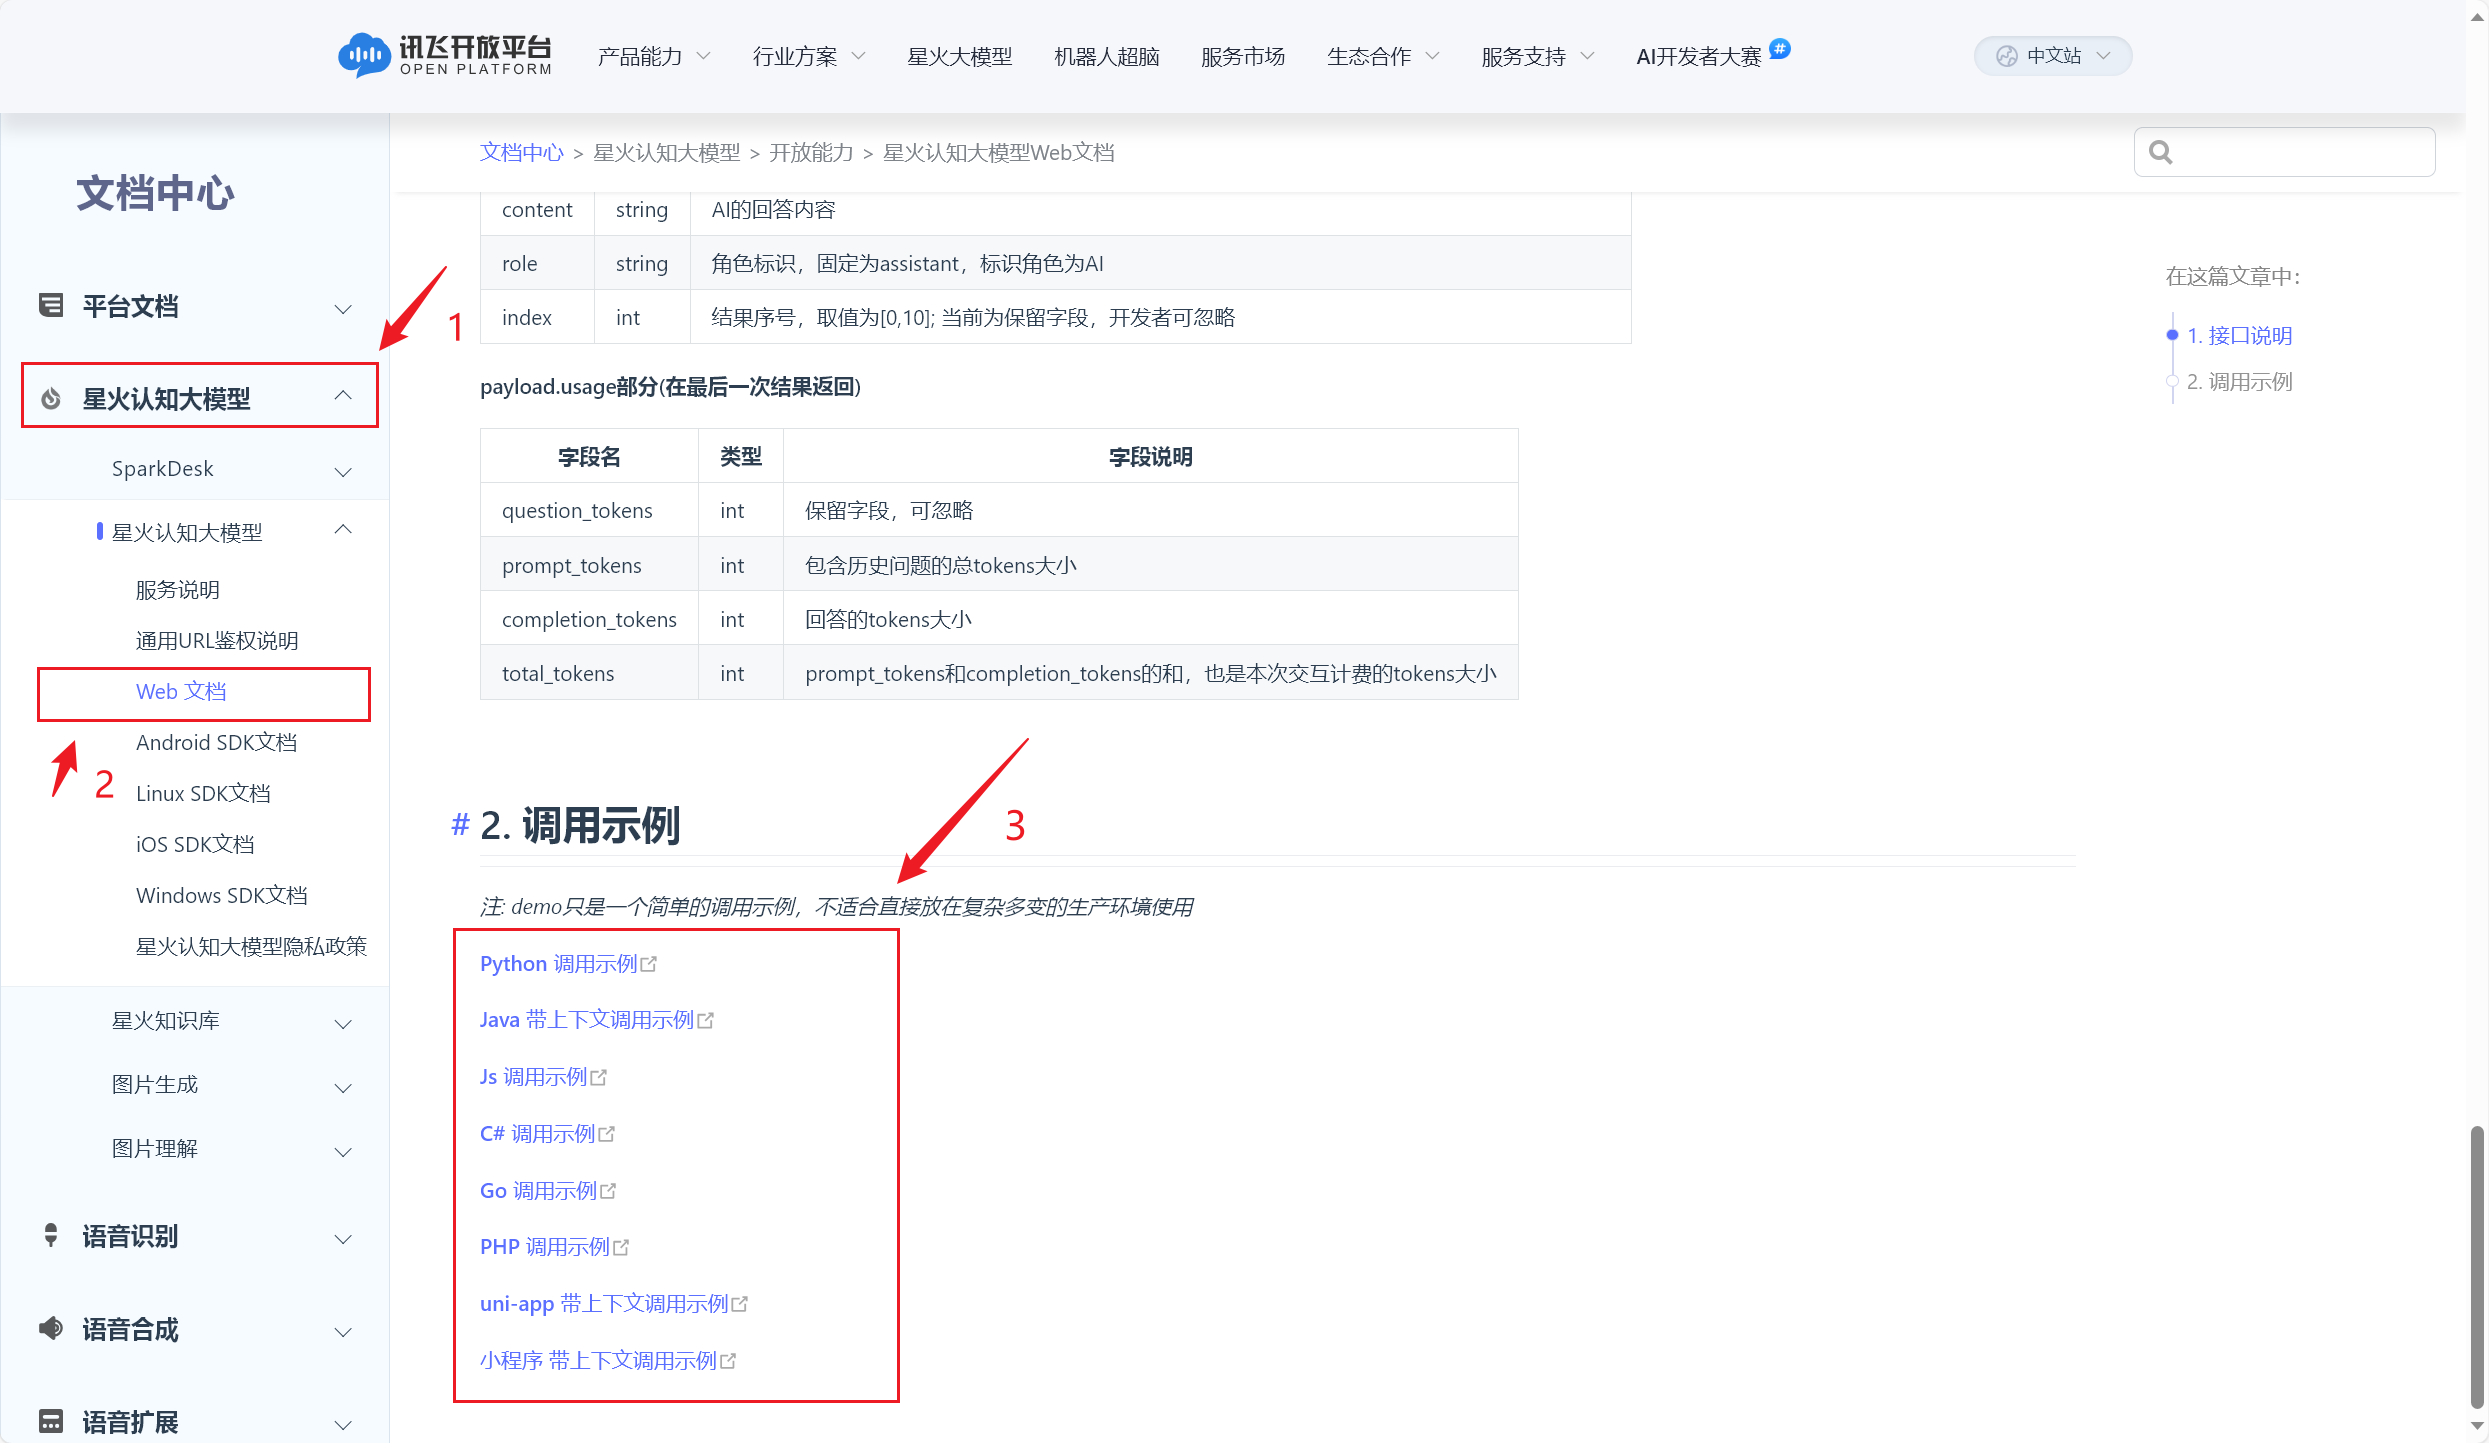The height and width of the screenshot is (1443, 2489).
Task: Expand the 语音识别 section
Action: pos(343,1239)
